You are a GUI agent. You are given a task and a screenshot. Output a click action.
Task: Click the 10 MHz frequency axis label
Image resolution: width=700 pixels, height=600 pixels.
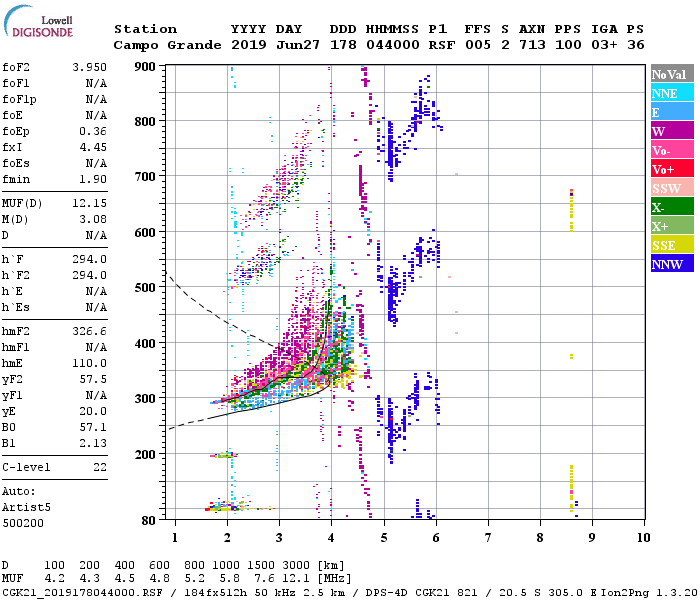pos(643,538)
